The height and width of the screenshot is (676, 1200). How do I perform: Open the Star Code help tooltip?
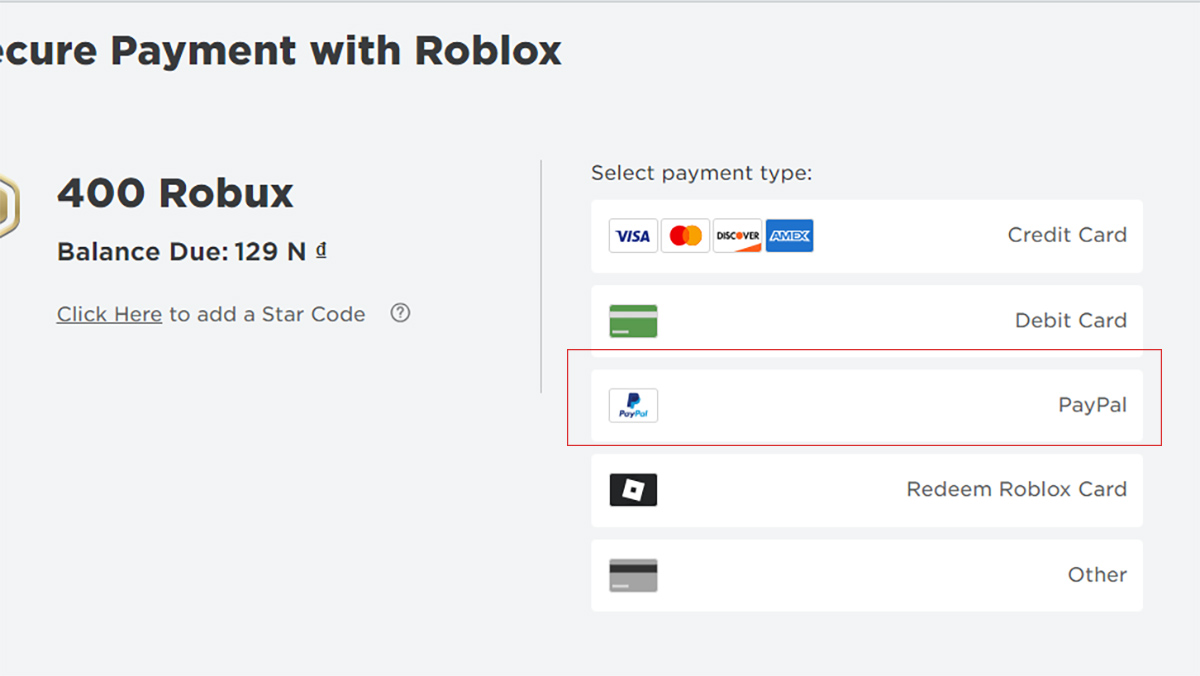[399, 313]
